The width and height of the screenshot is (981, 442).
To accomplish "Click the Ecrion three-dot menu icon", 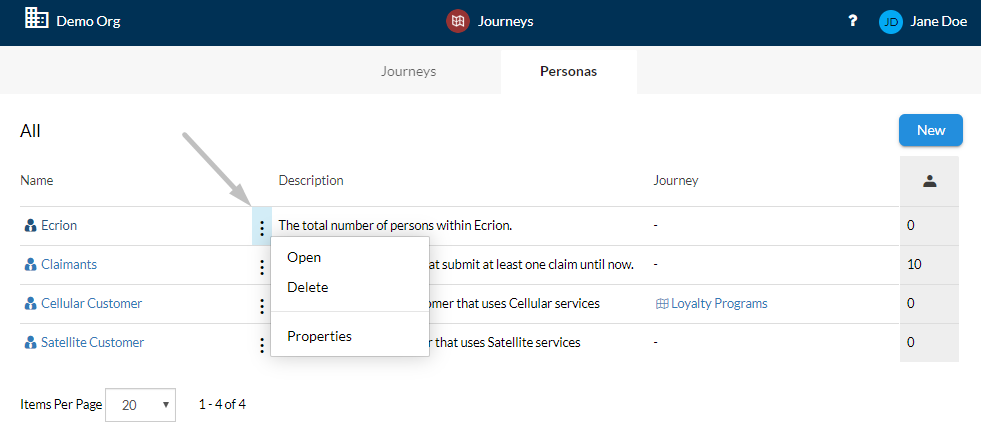I will [x=262, y=227].
